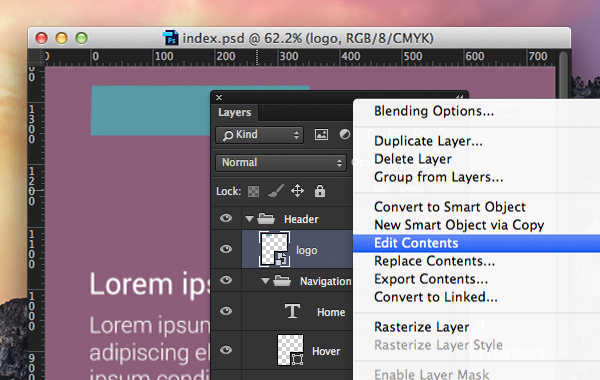Zoom the index.psd window with green button
The width and height of the screenshot is (600, 380).
81,38
